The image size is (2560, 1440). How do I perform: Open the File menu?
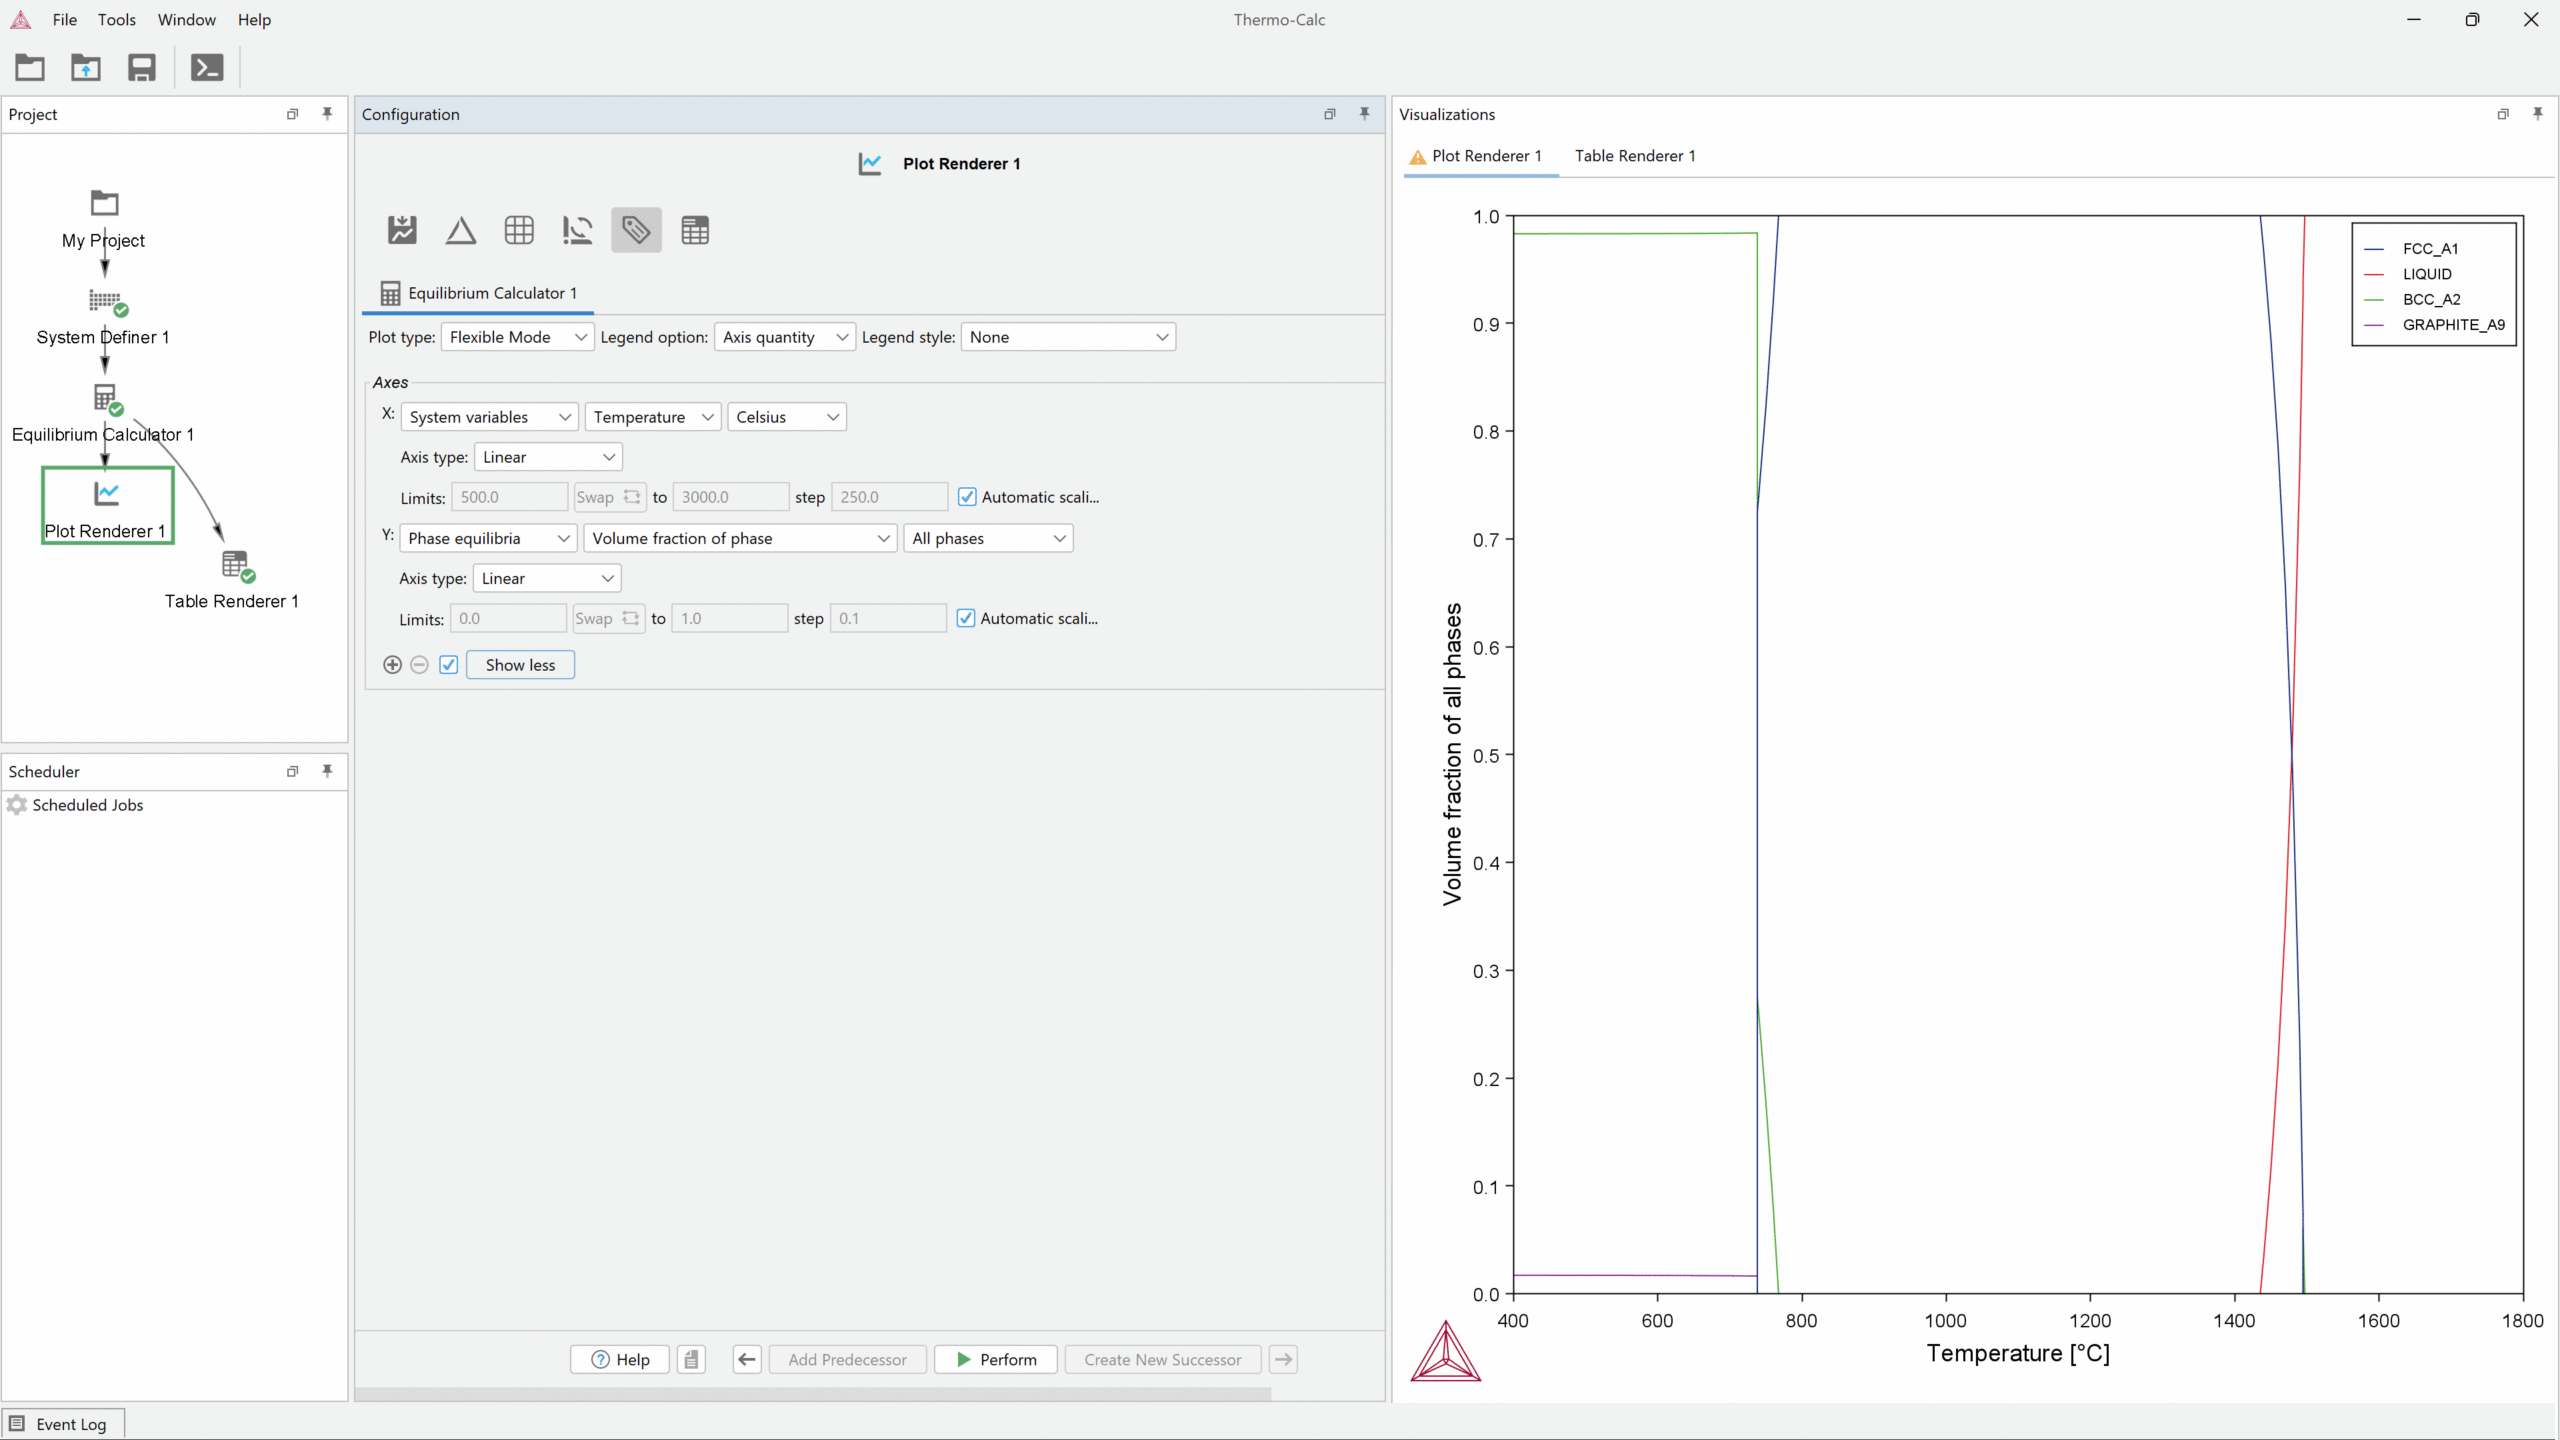coord(65,19)
